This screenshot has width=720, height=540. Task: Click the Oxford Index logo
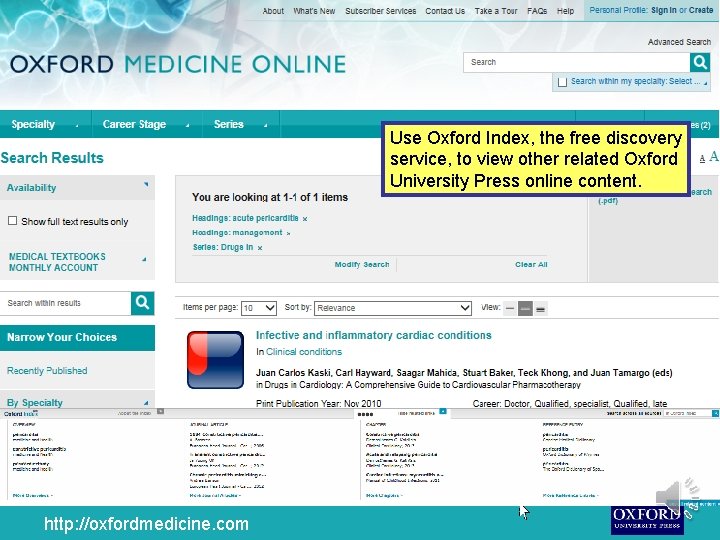(x=21, y=414)
